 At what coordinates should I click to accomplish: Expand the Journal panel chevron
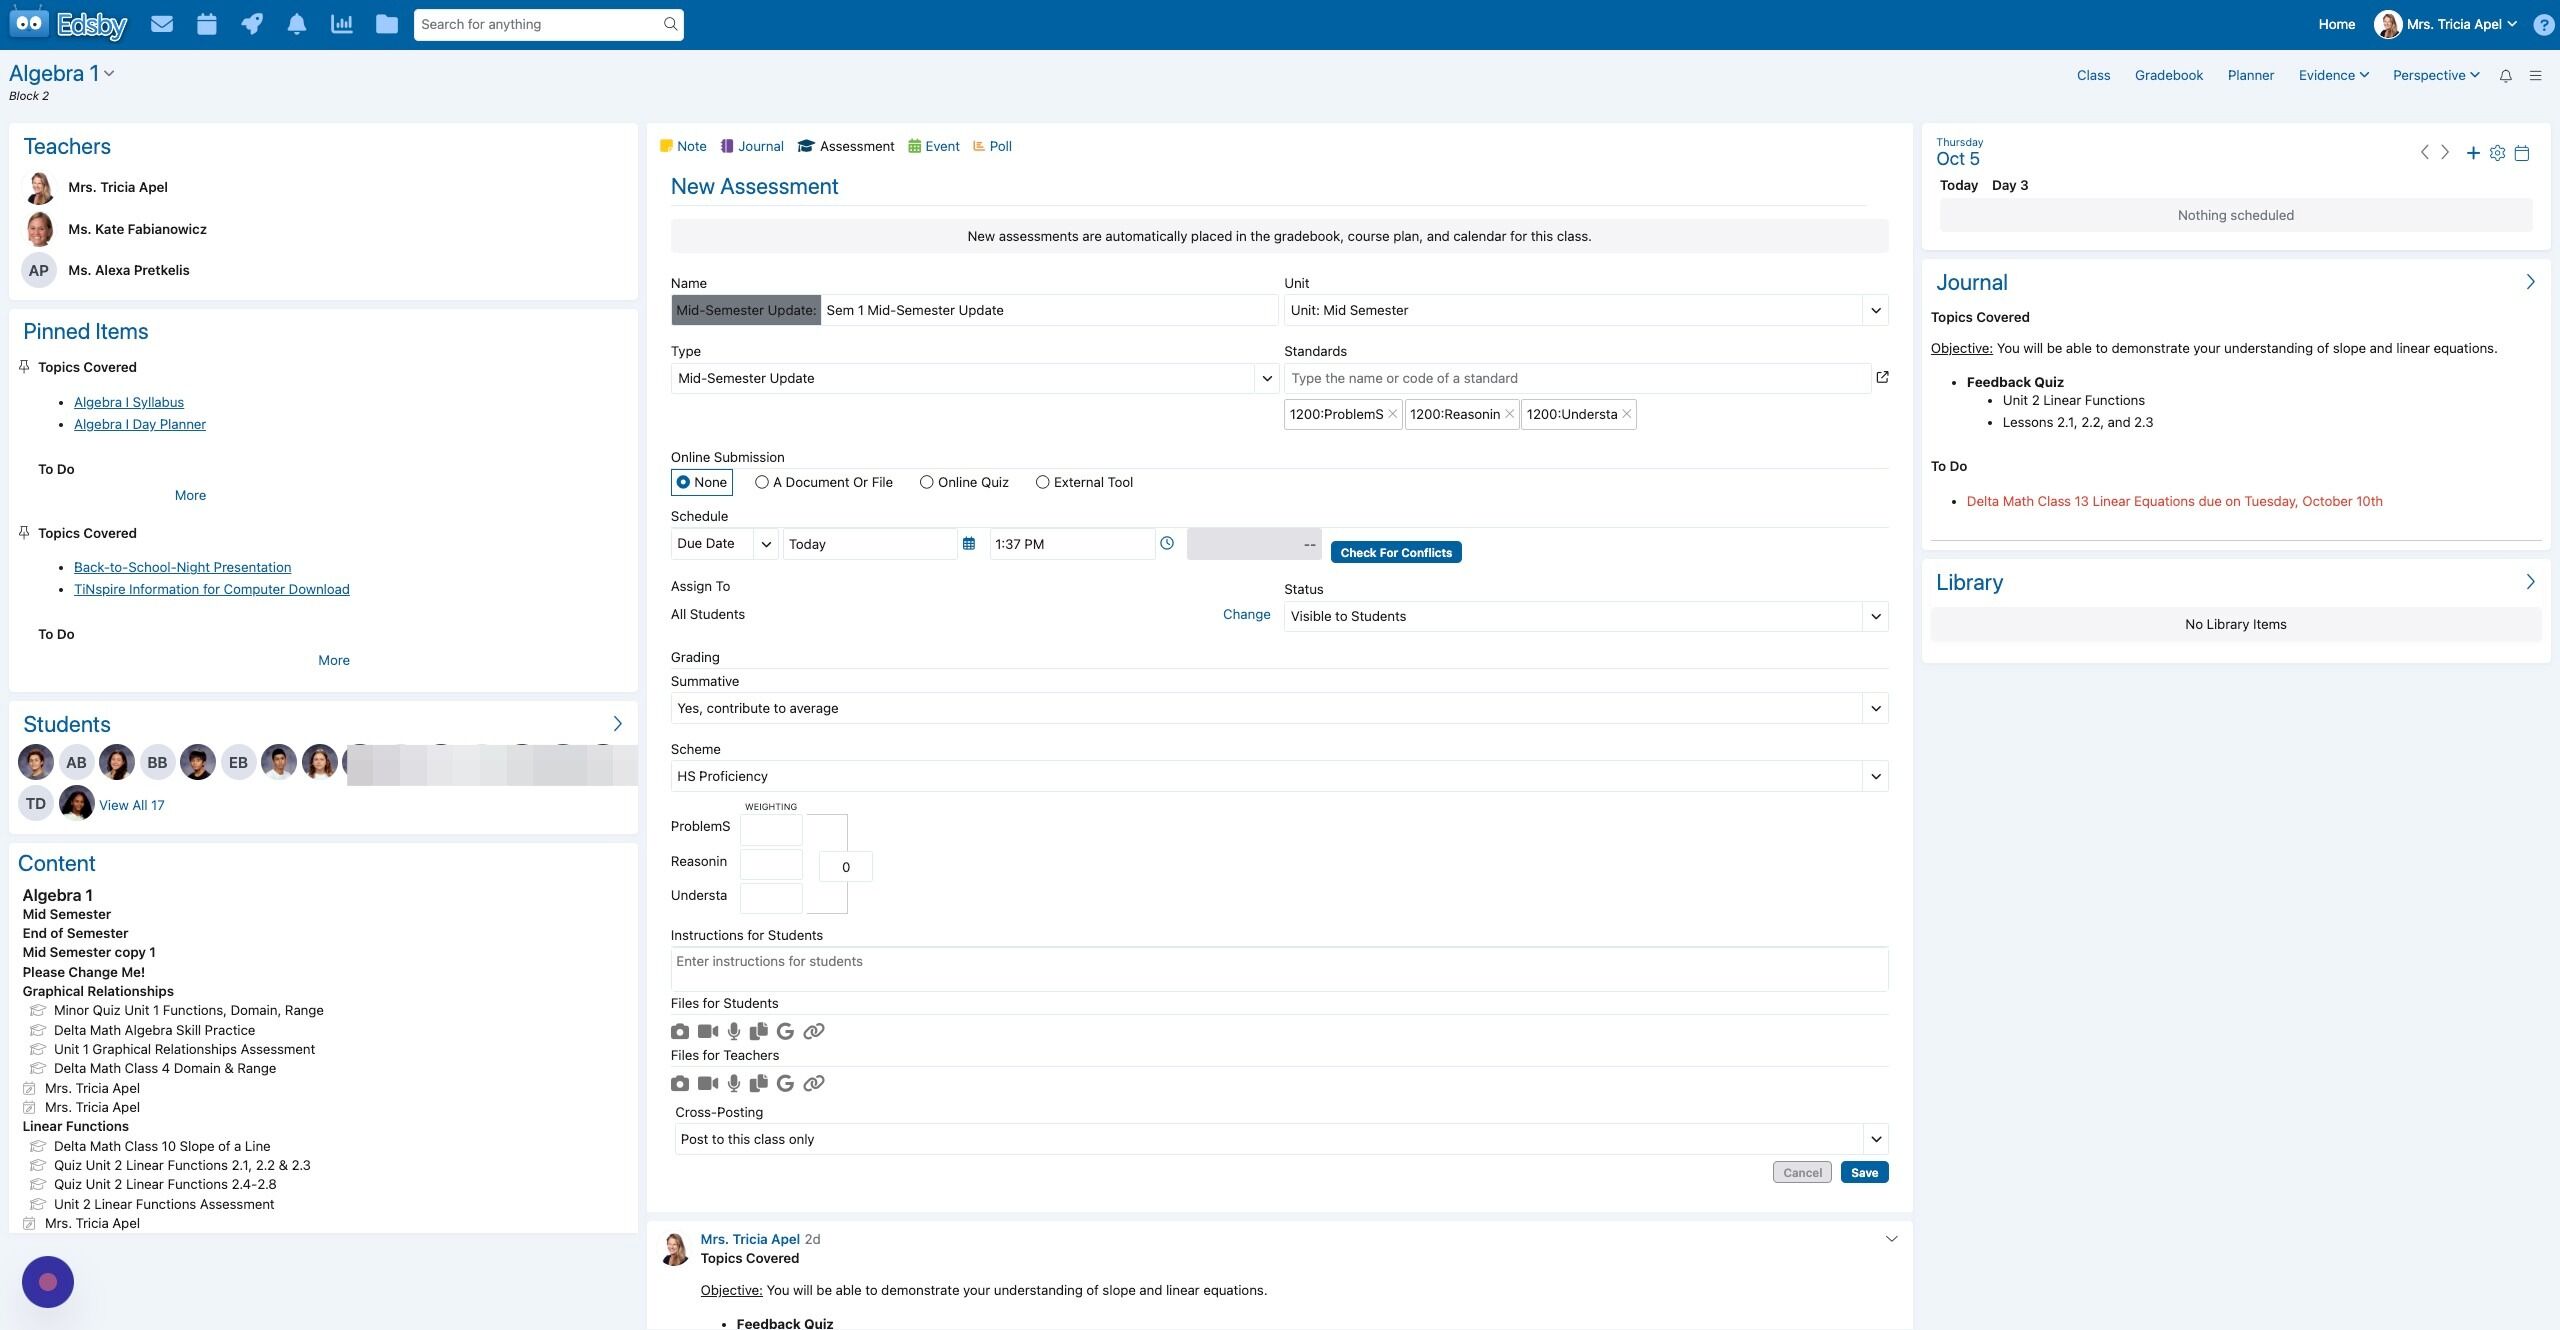tap(2530, 282)
